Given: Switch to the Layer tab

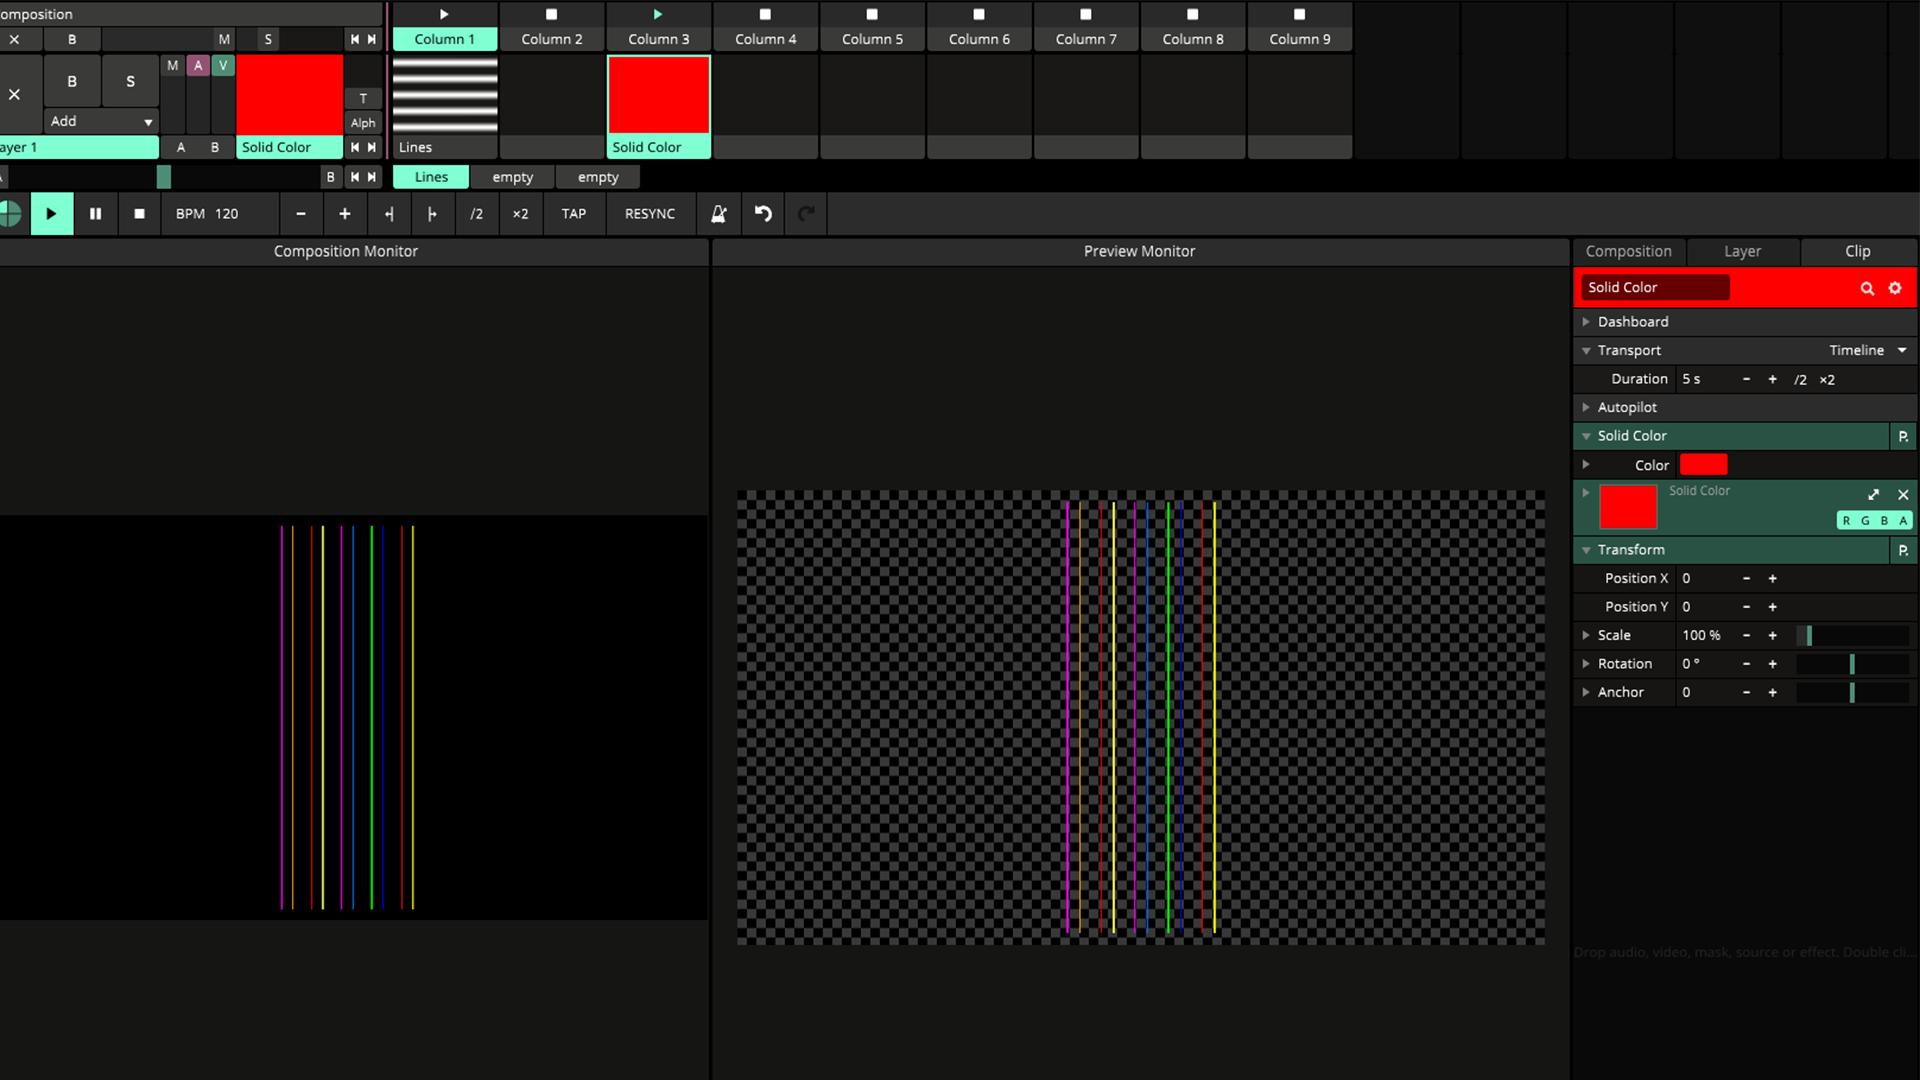Looking at the screenshot, I should [1742, 252].
